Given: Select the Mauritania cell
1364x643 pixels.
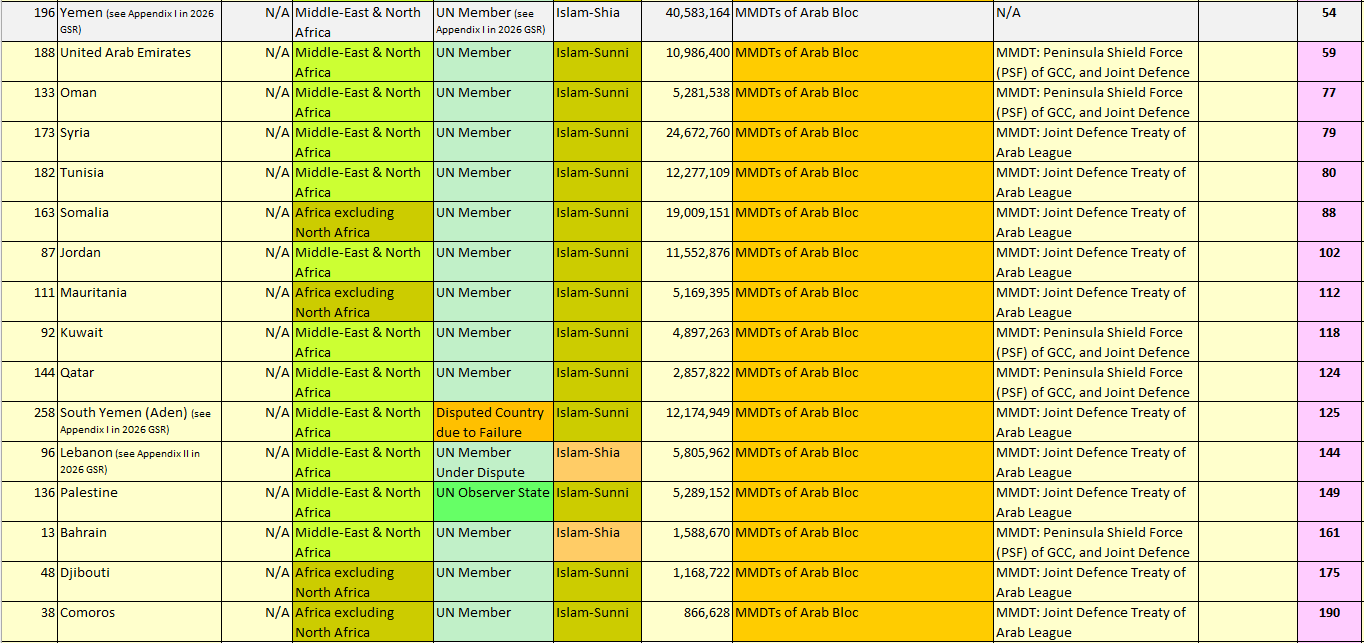Looking at the screenshot, I should tap(140, 302).
